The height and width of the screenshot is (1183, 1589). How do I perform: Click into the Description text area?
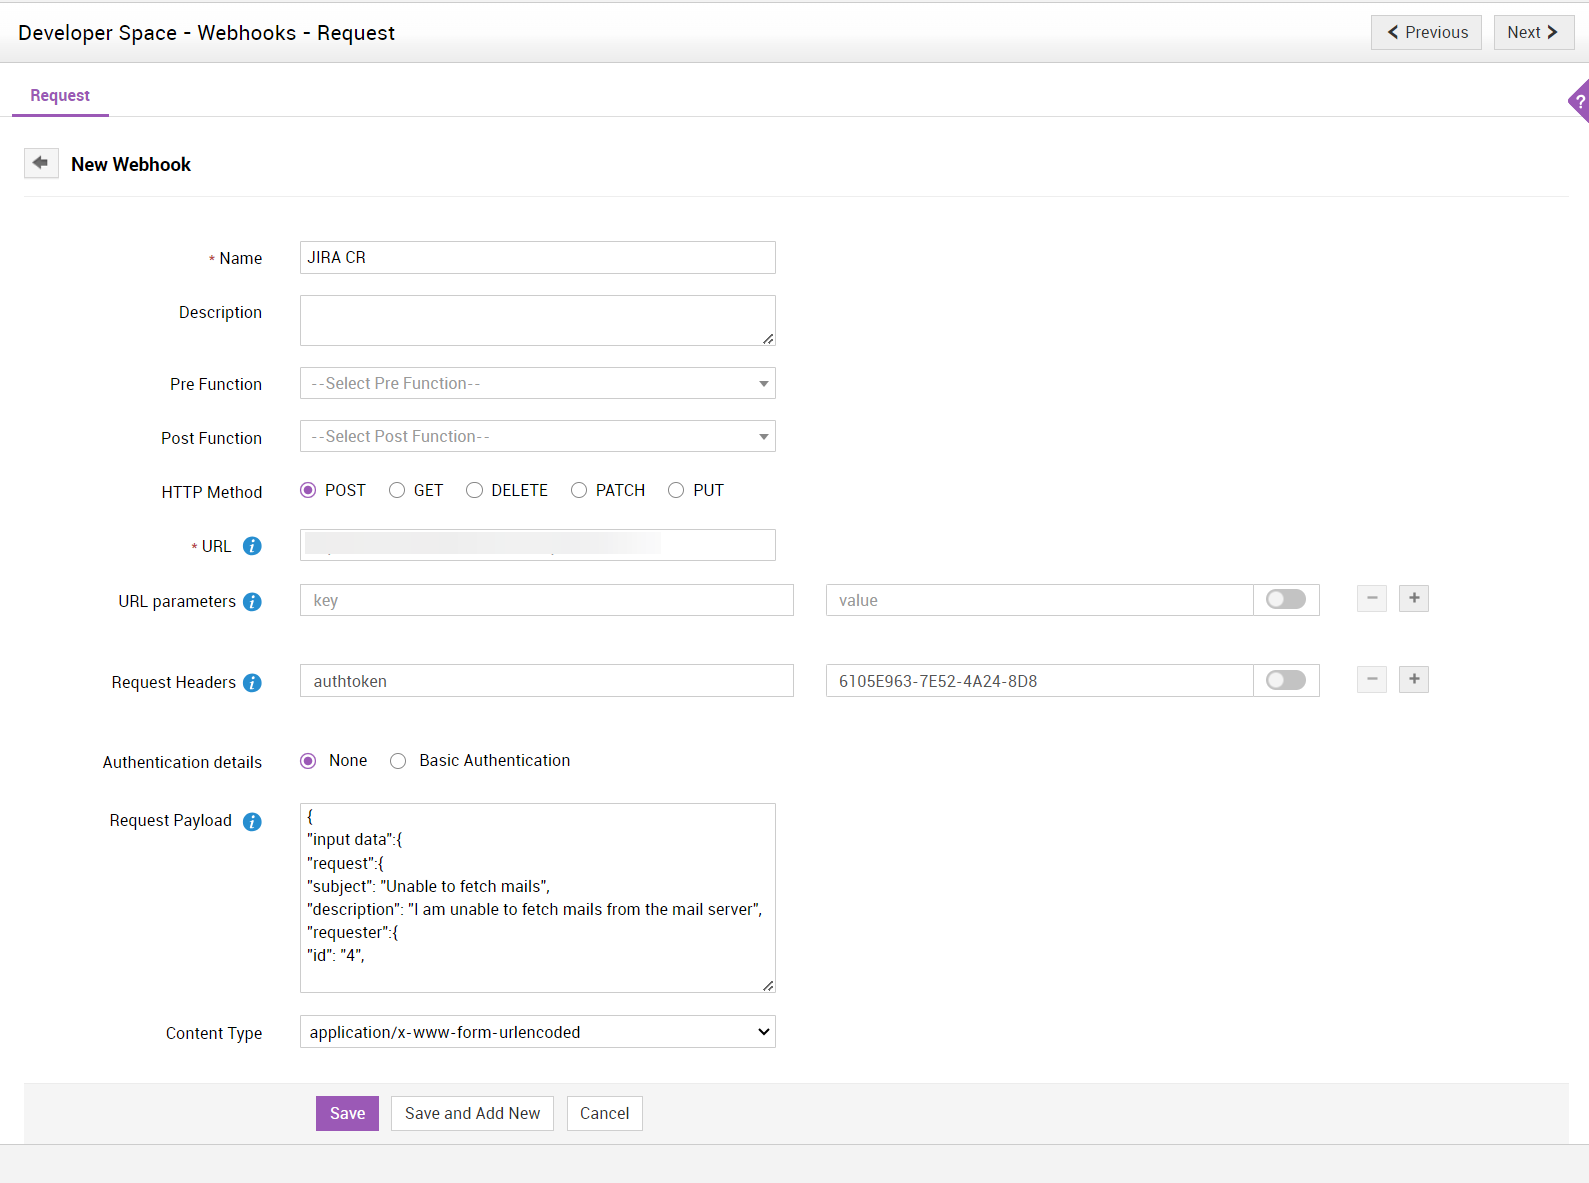pos(537,320)
